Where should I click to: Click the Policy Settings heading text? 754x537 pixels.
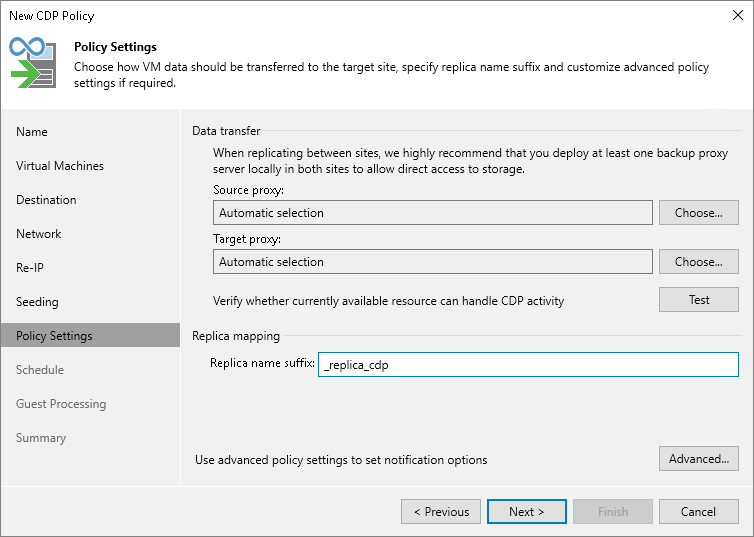pos(115,47)
